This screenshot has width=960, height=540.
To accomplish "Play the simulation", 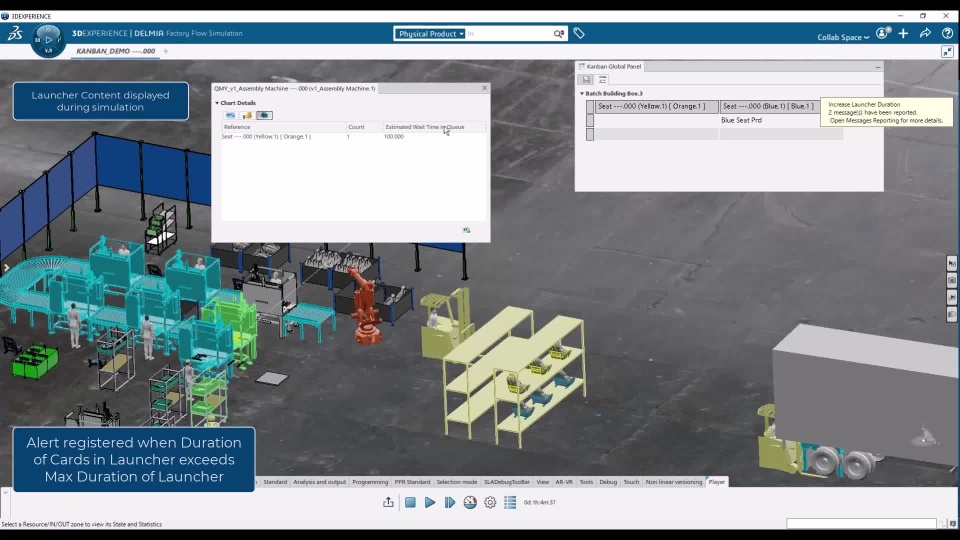I will point(430,502).
